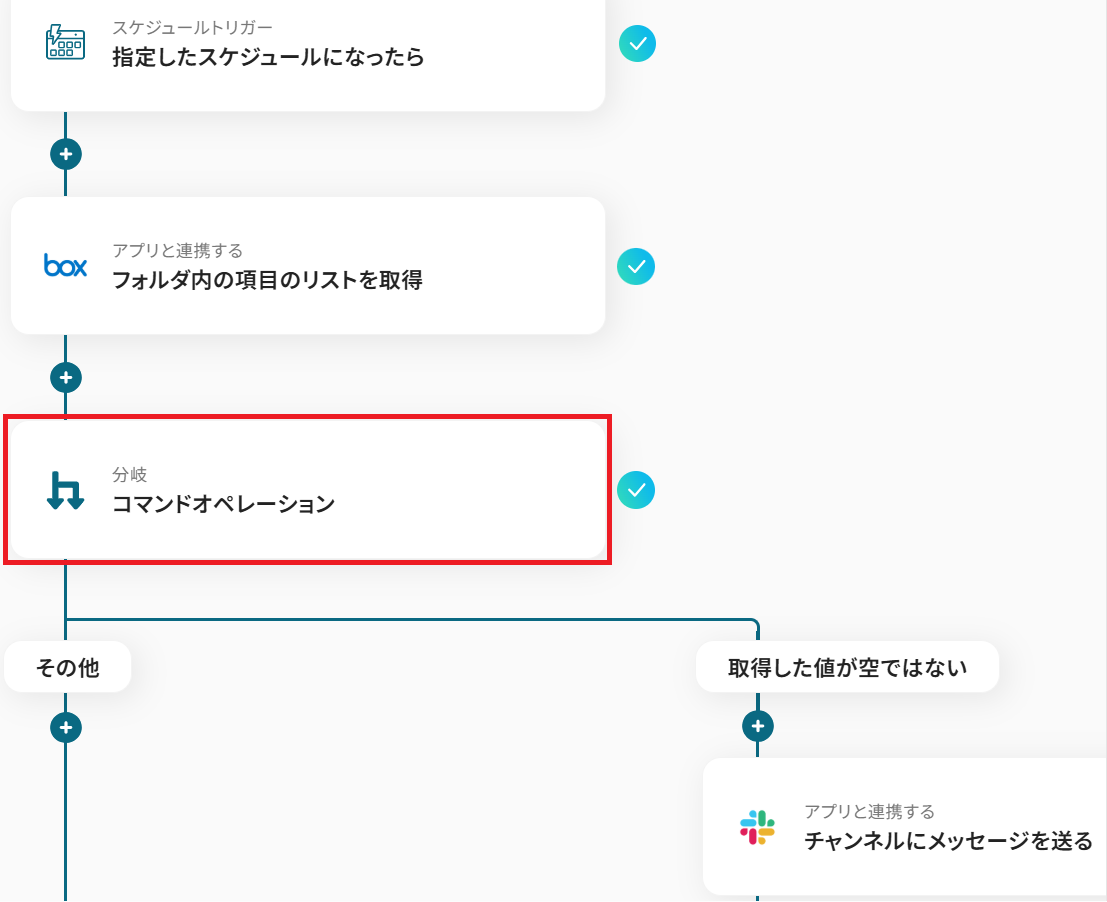Click the 分岐 subtitle text
This screenshot has width=1107, height=902.
(x=129, y=474)
